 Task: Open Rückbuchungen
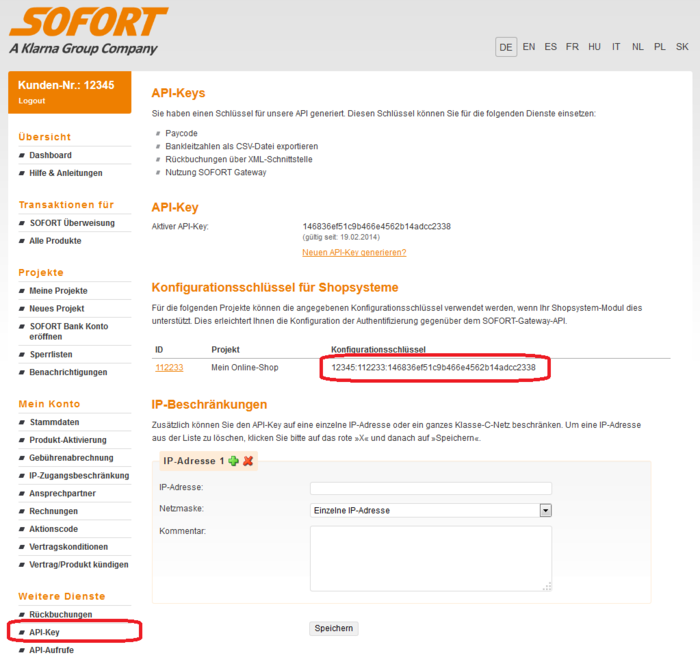pyautogui.click(x=61, y=614)
